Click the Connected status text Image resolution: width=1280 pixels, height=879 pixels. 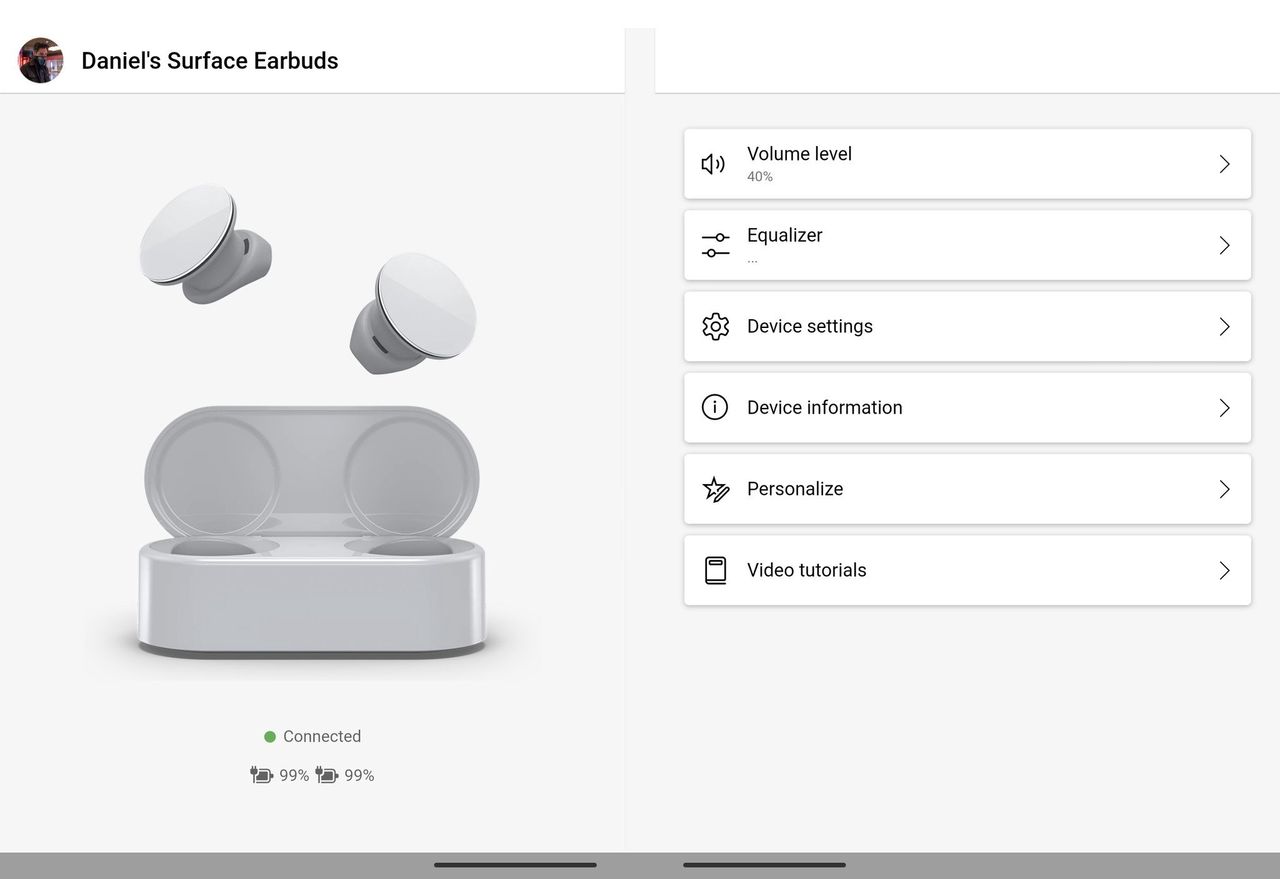[x=322, y=736]
